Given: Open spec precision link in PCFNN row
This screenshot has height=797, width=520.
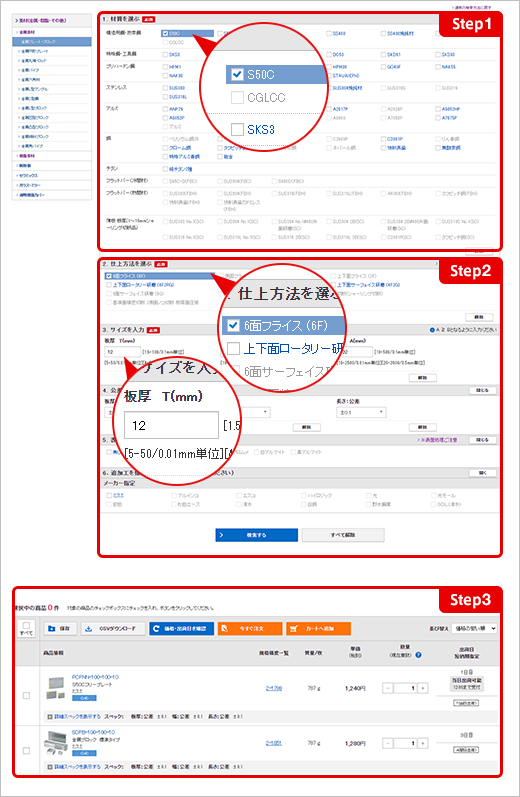Looking at the screenshot, I should [x=273, y=688].
